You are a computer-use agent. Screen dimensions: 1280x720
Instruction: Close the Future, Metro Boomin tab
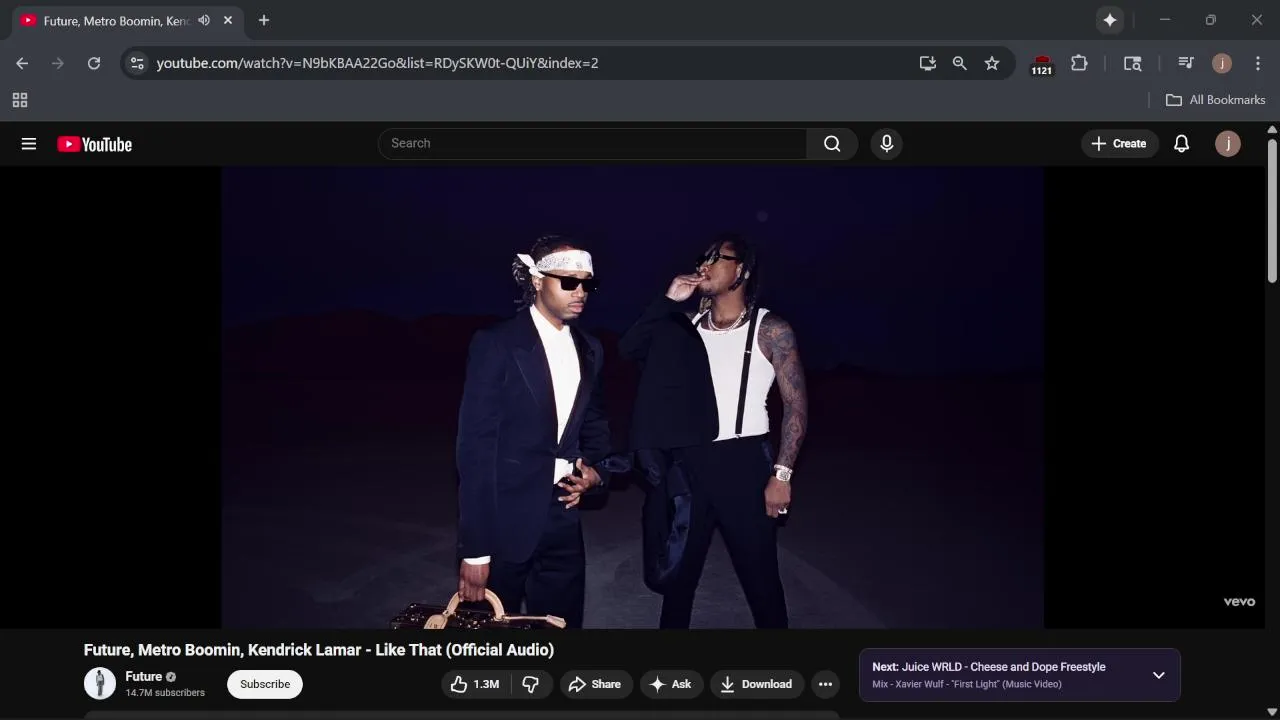[228, 20]
